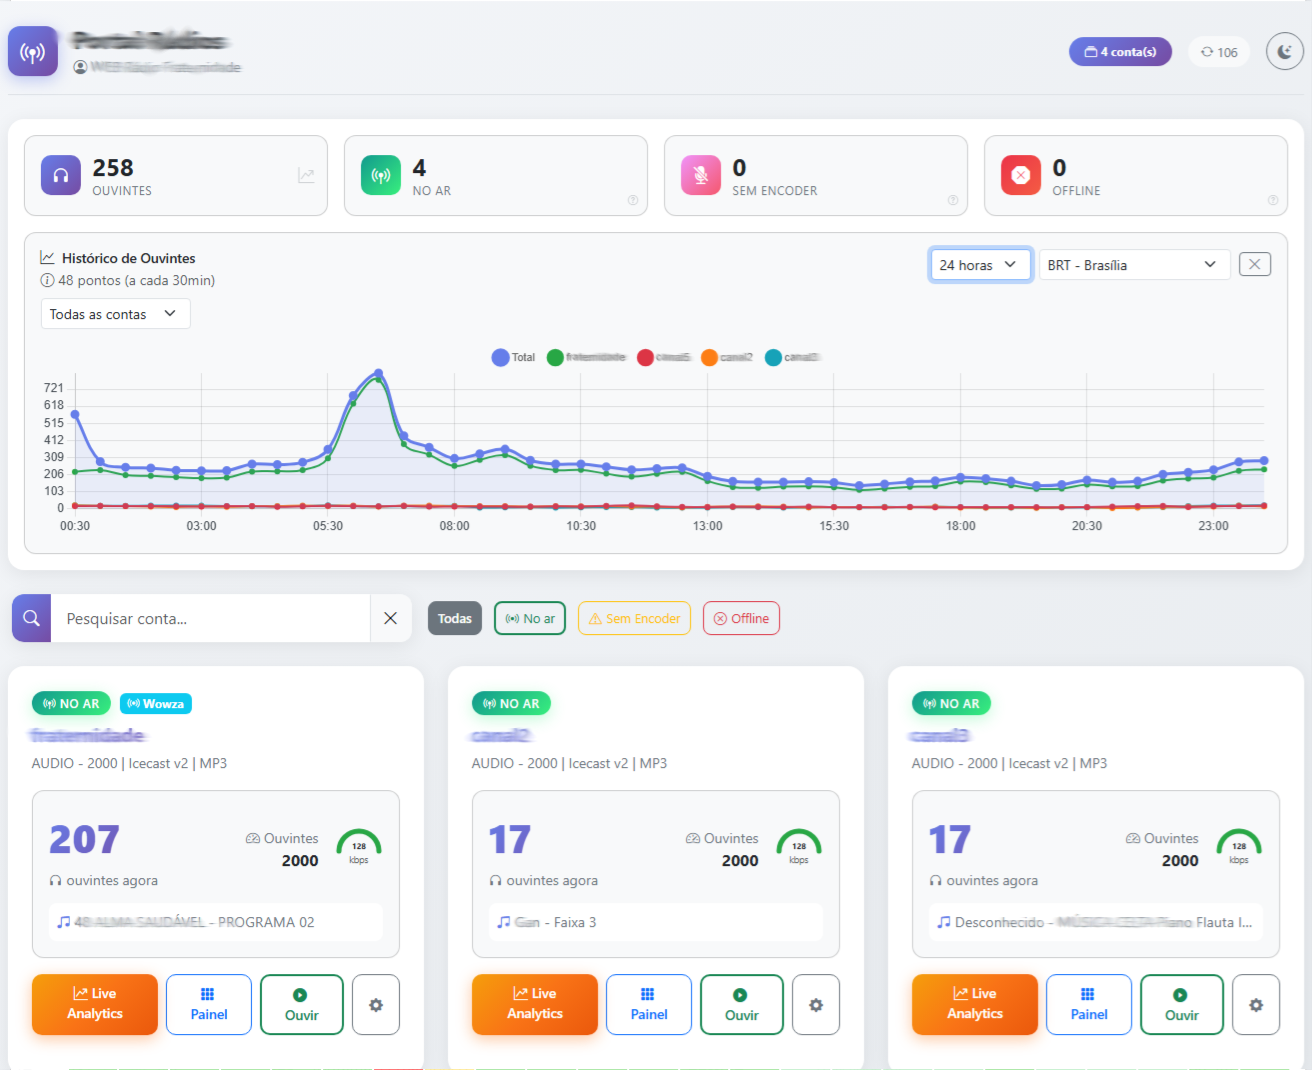Open the BRT - Brasília timezone dropdown
Screen dimensions: 1312x1070
pos(1133,265)
